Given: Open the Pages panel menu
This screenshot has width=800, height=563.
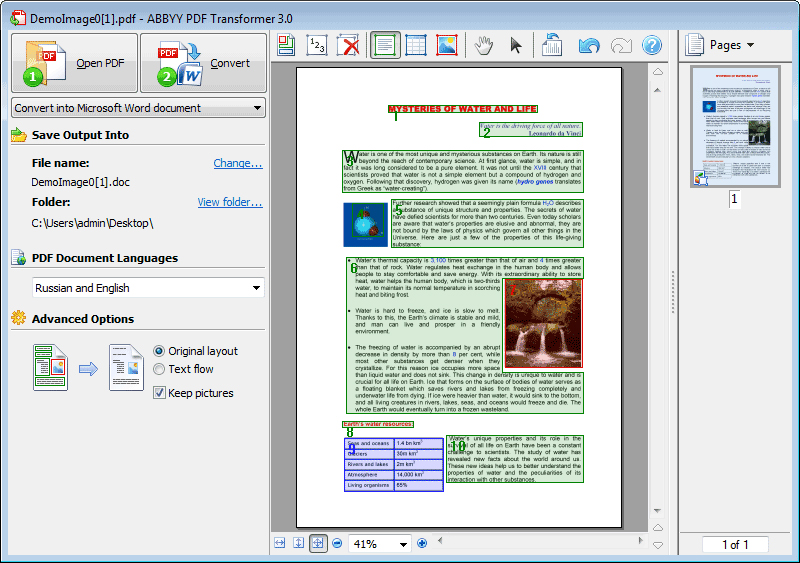Looking at the screenshot, I should 731,45.
